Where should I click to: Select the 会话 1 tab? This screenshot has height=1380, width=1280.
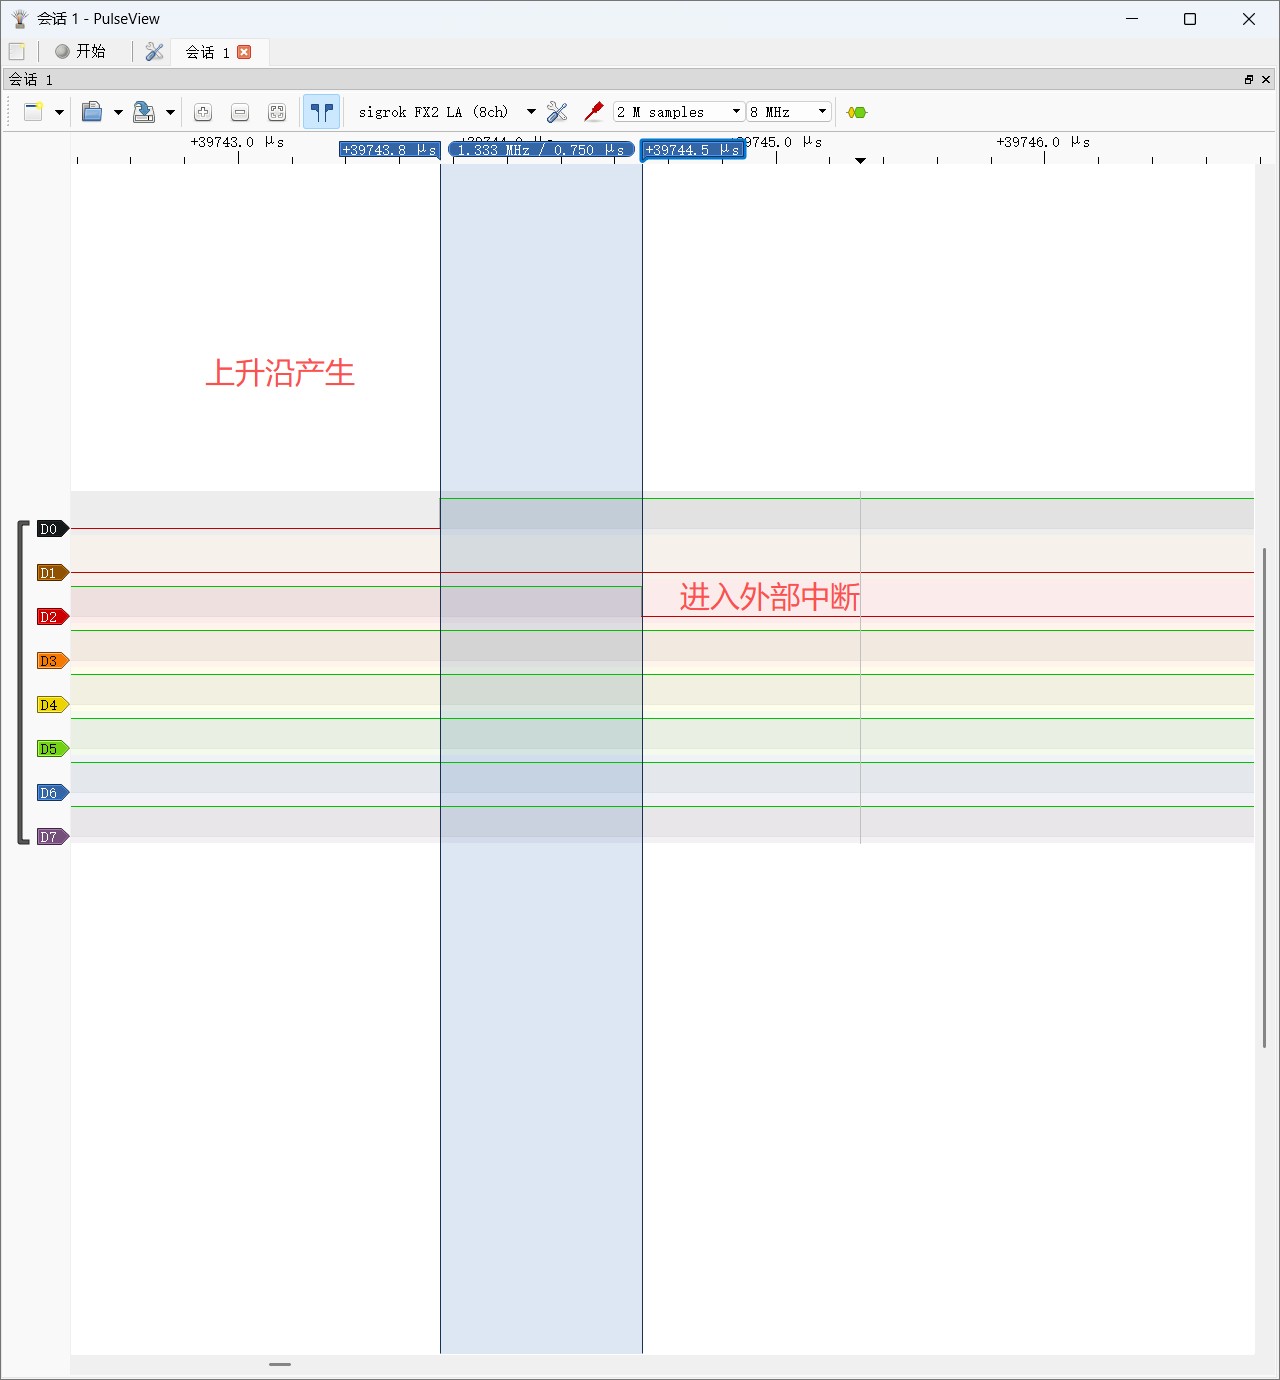(x=207, y=52)
